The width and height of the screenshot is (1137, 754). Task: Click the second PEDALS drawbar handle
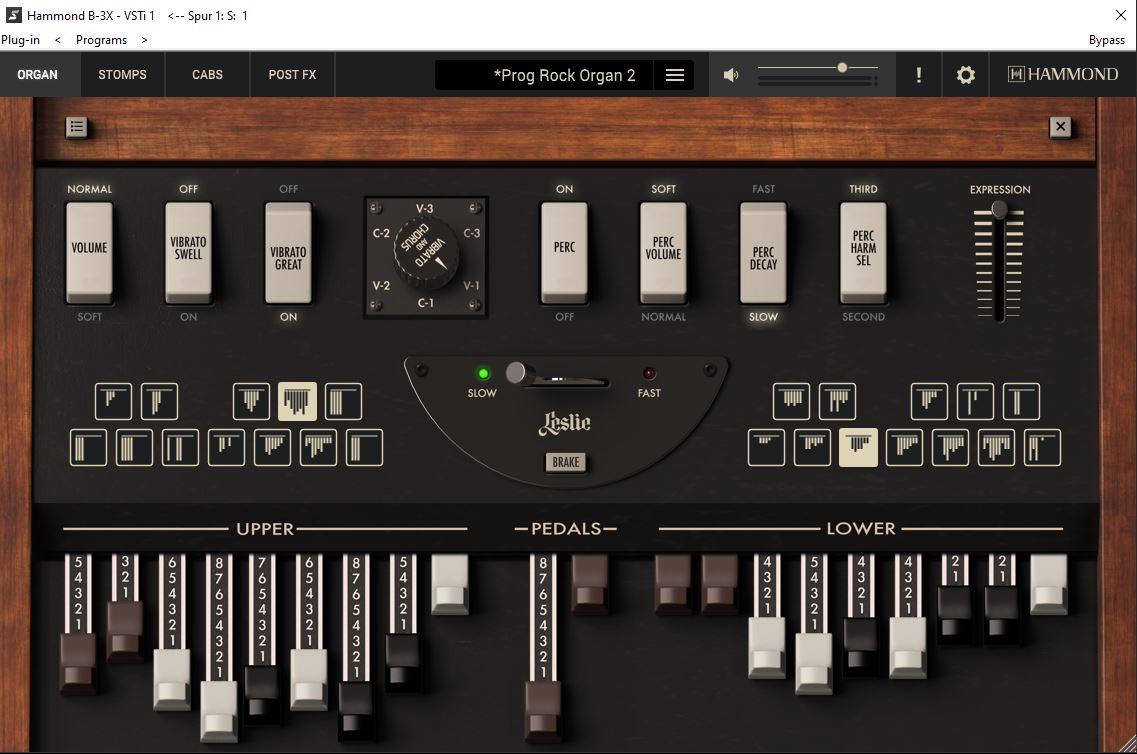tap(590, 585)
